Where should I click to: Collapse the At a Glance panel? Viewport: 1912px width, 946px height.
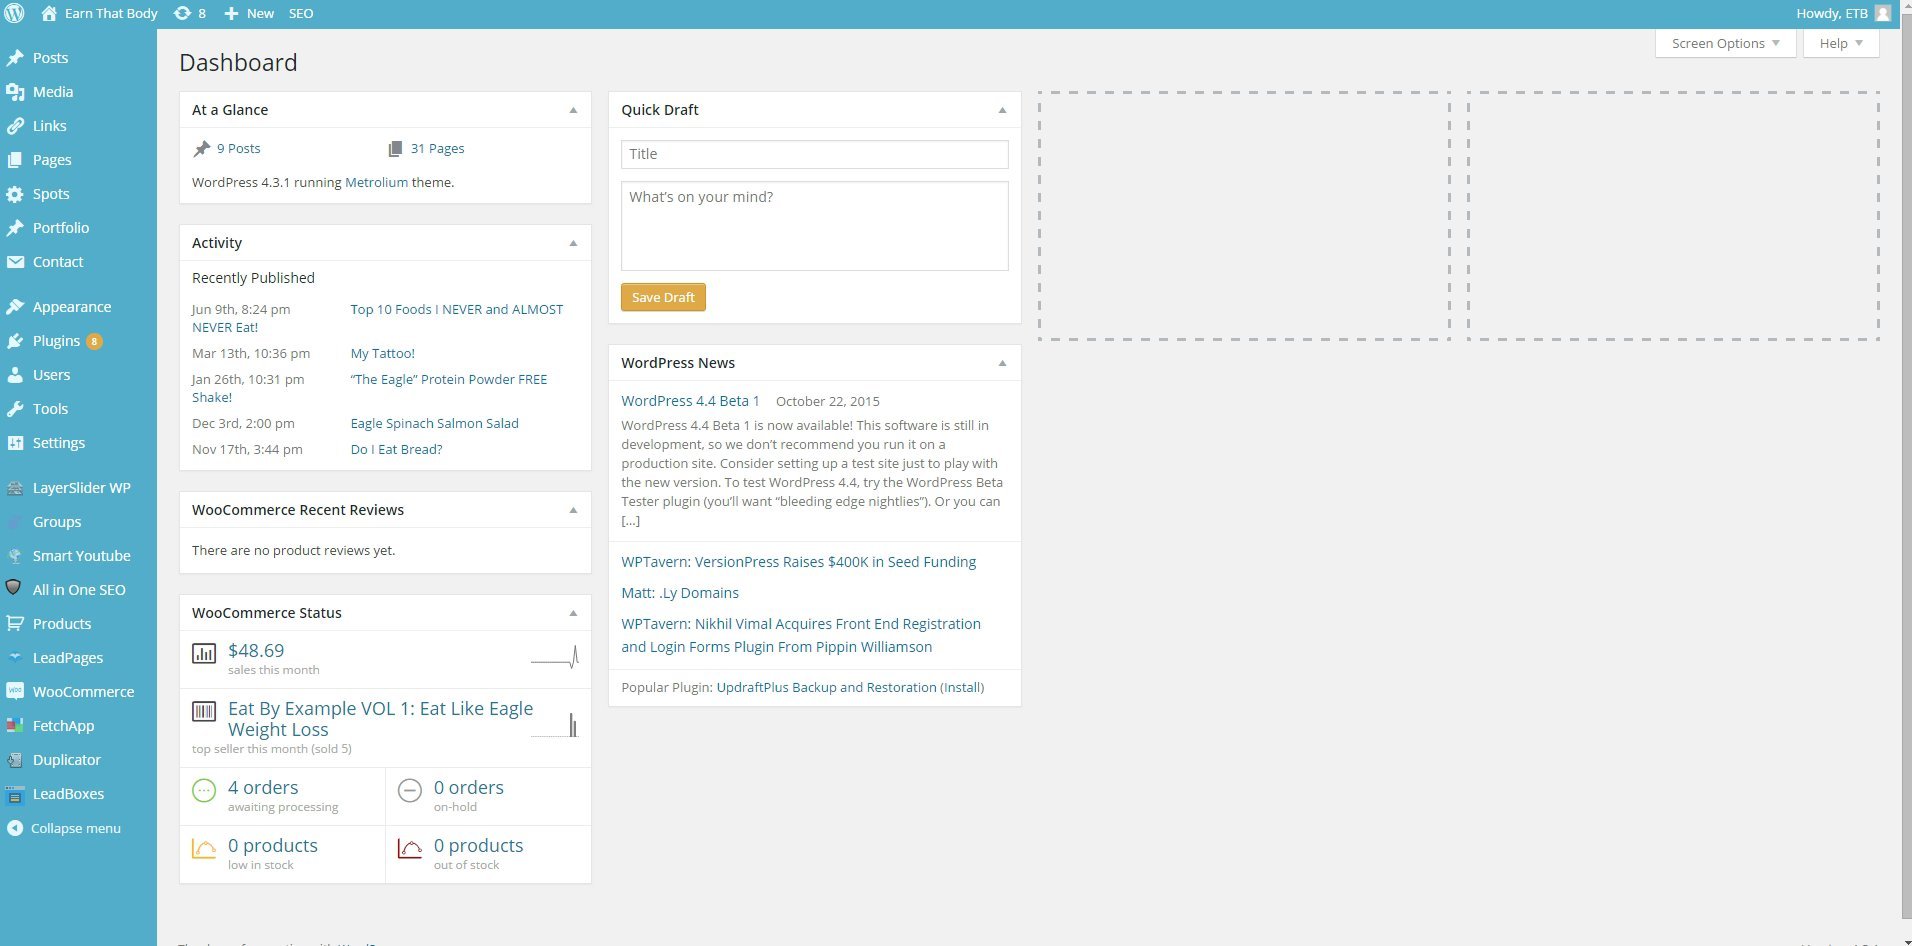tap(573, 110)
